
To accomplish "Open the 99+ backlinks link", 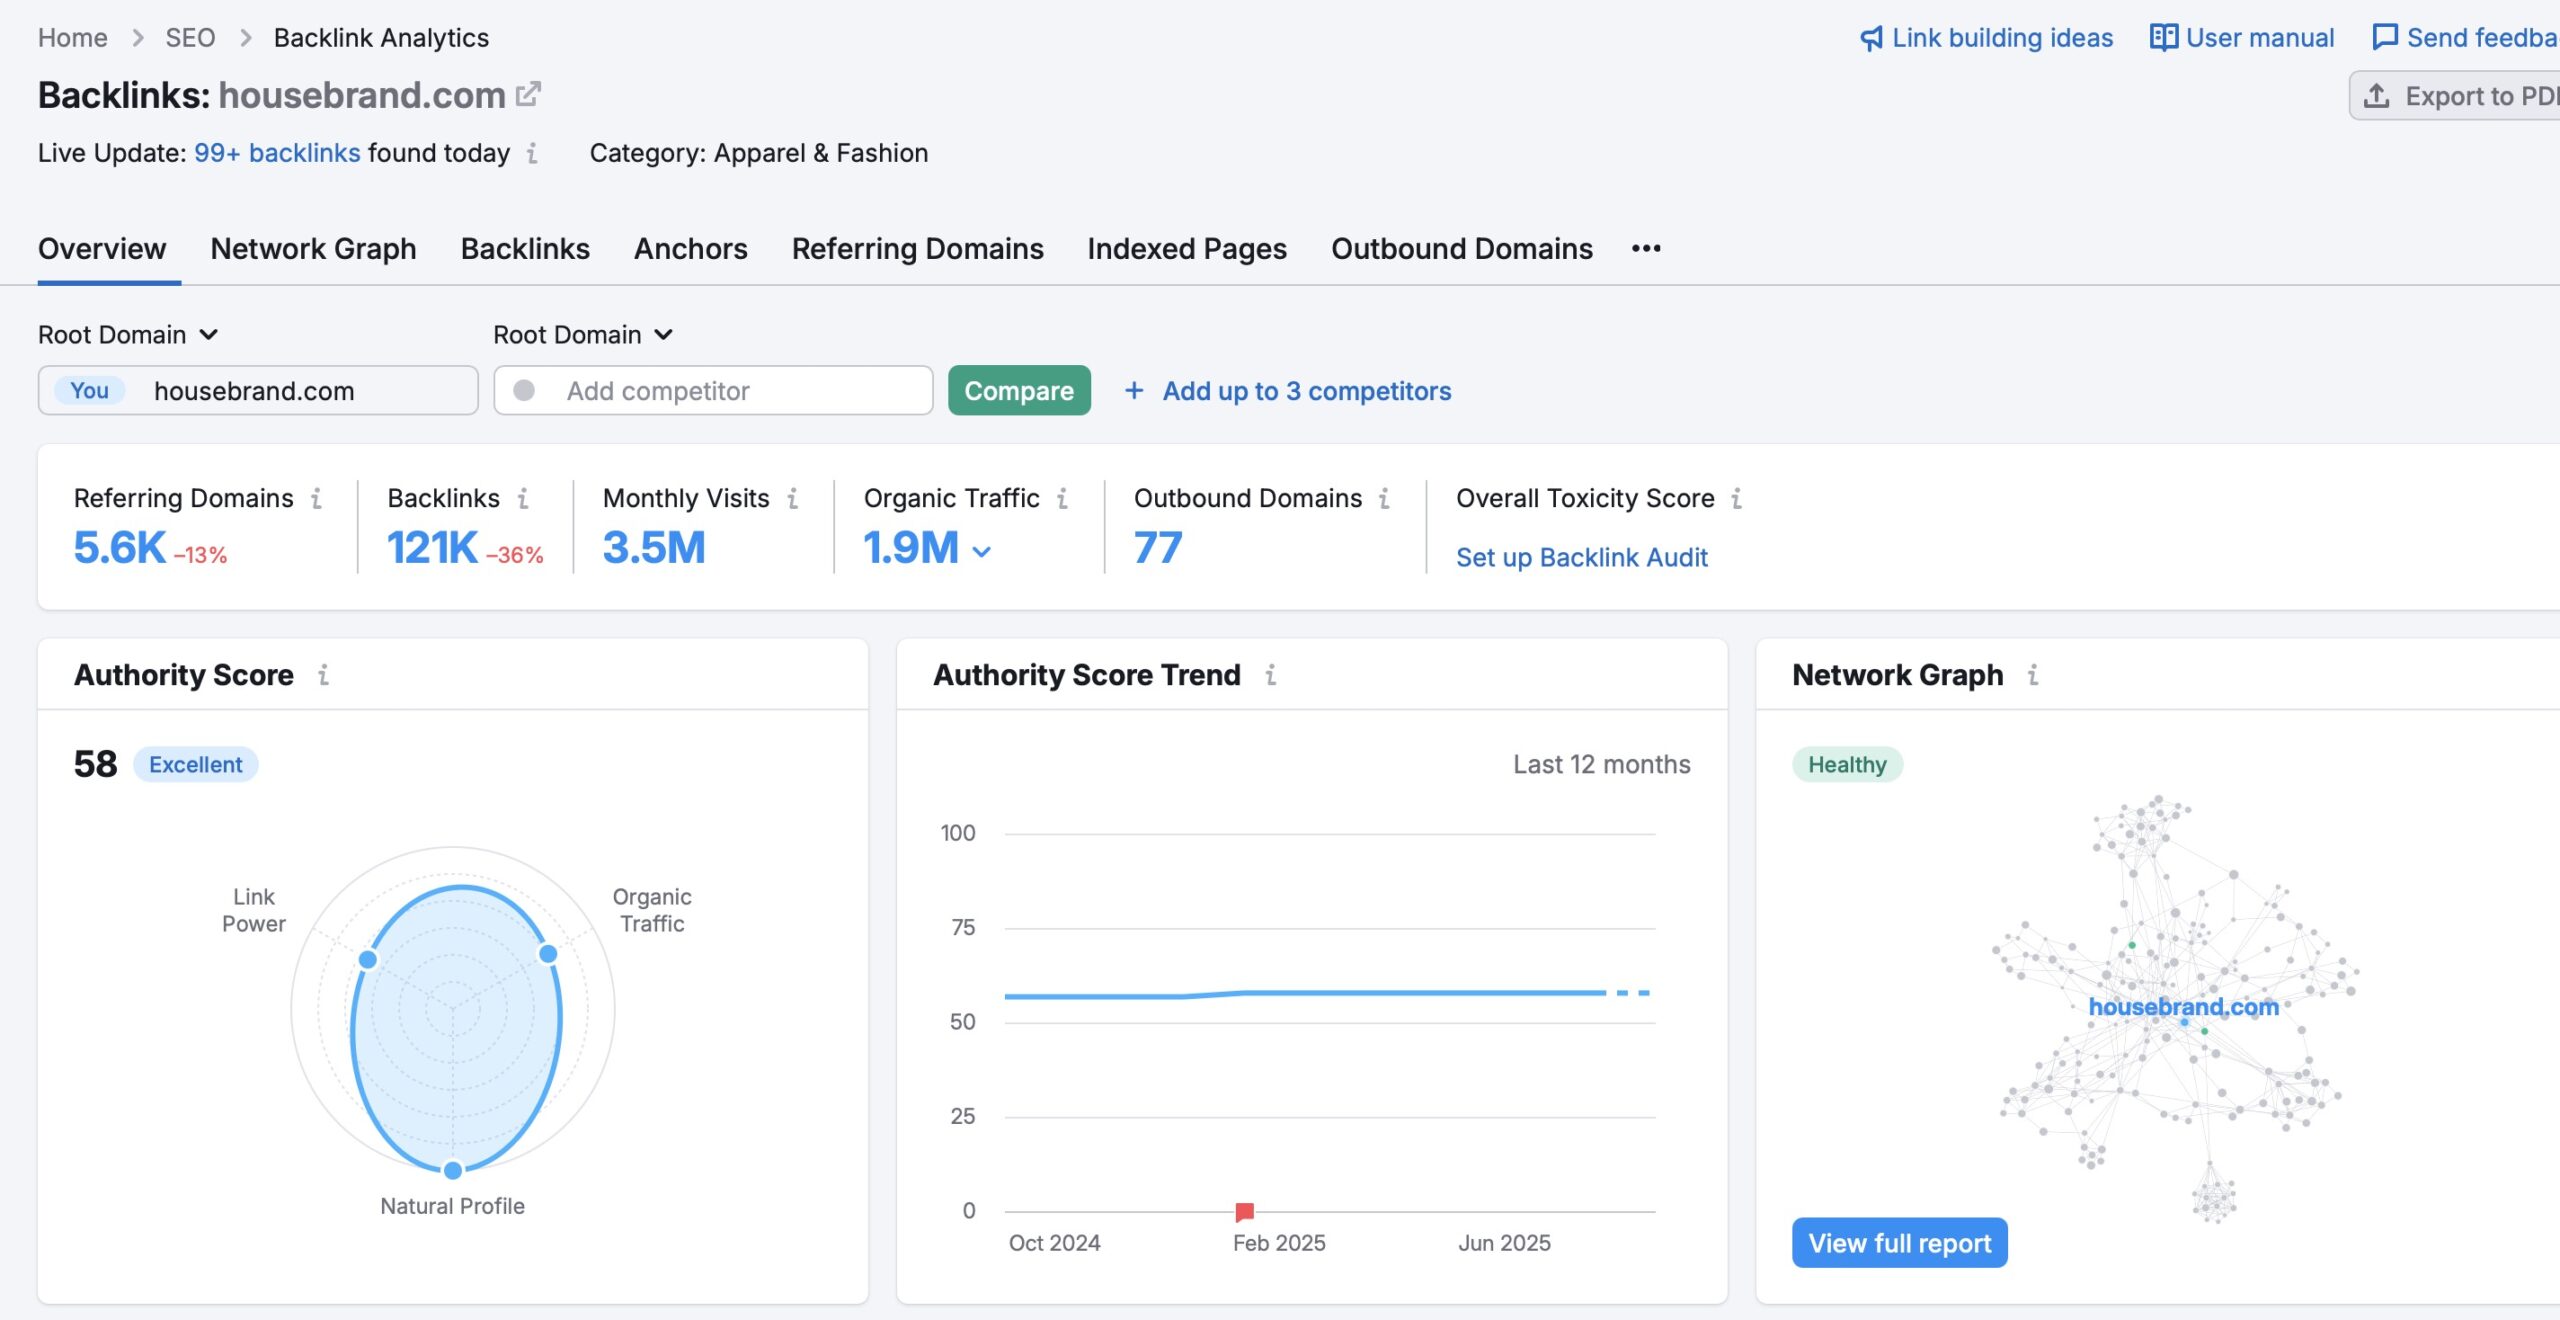I will point(277,153).
